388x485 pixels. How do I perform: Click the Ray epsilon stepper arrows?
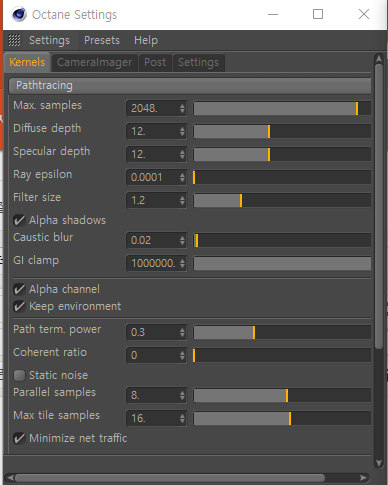(x=182, y=177)
